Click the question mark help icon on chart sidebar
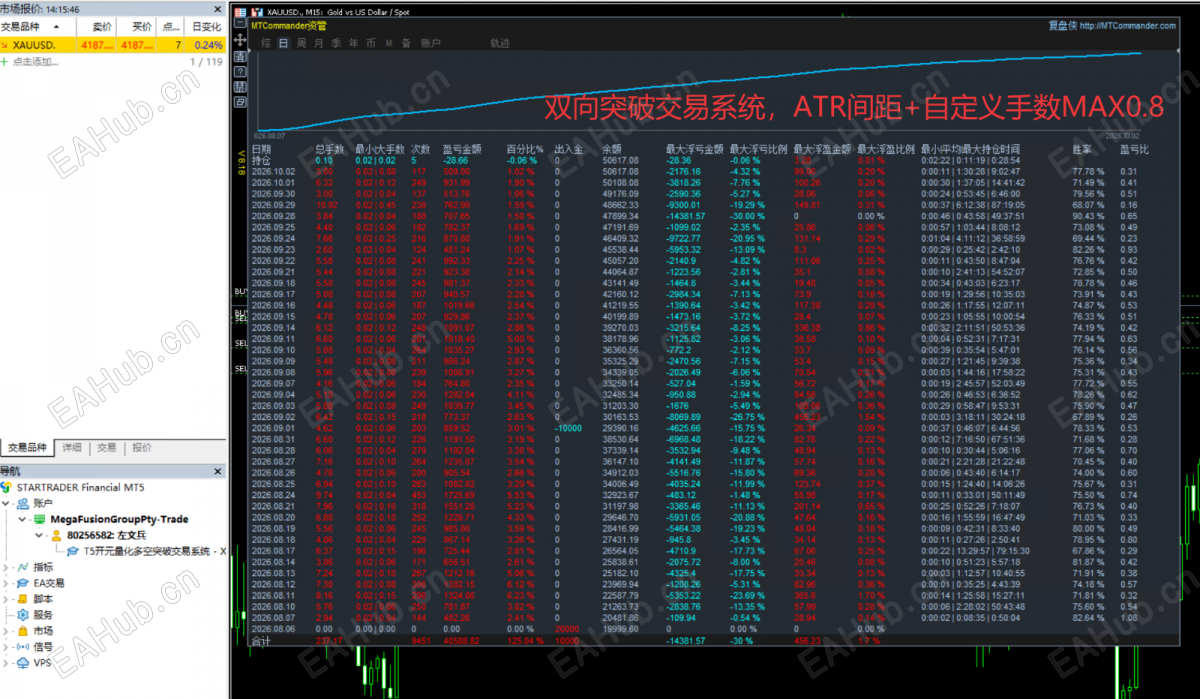 click(x=240, y=72)
